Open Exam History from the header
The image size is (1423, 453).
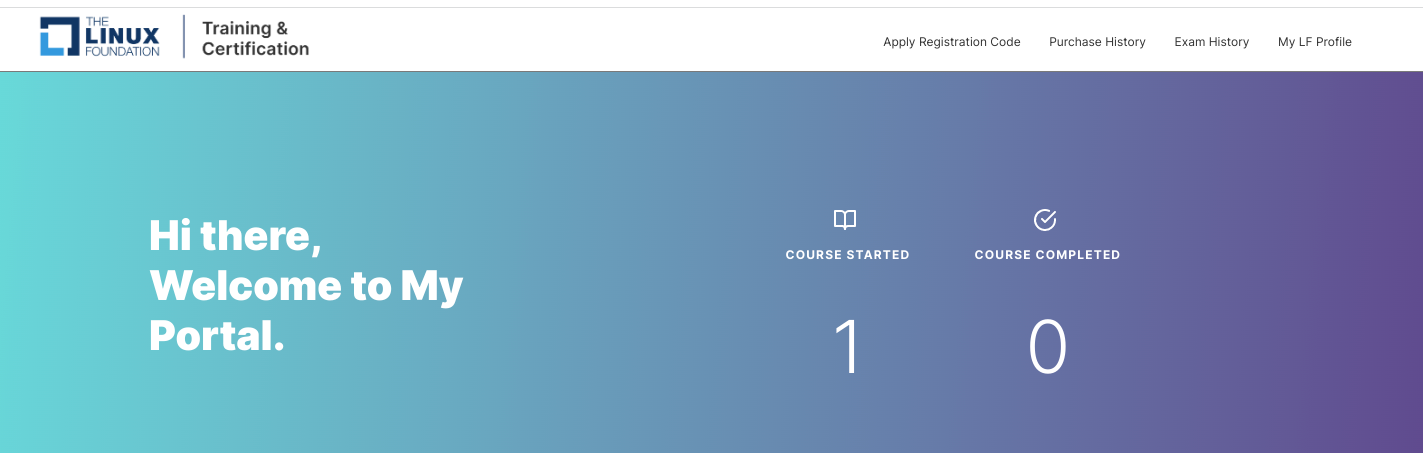coord(1211,42)
